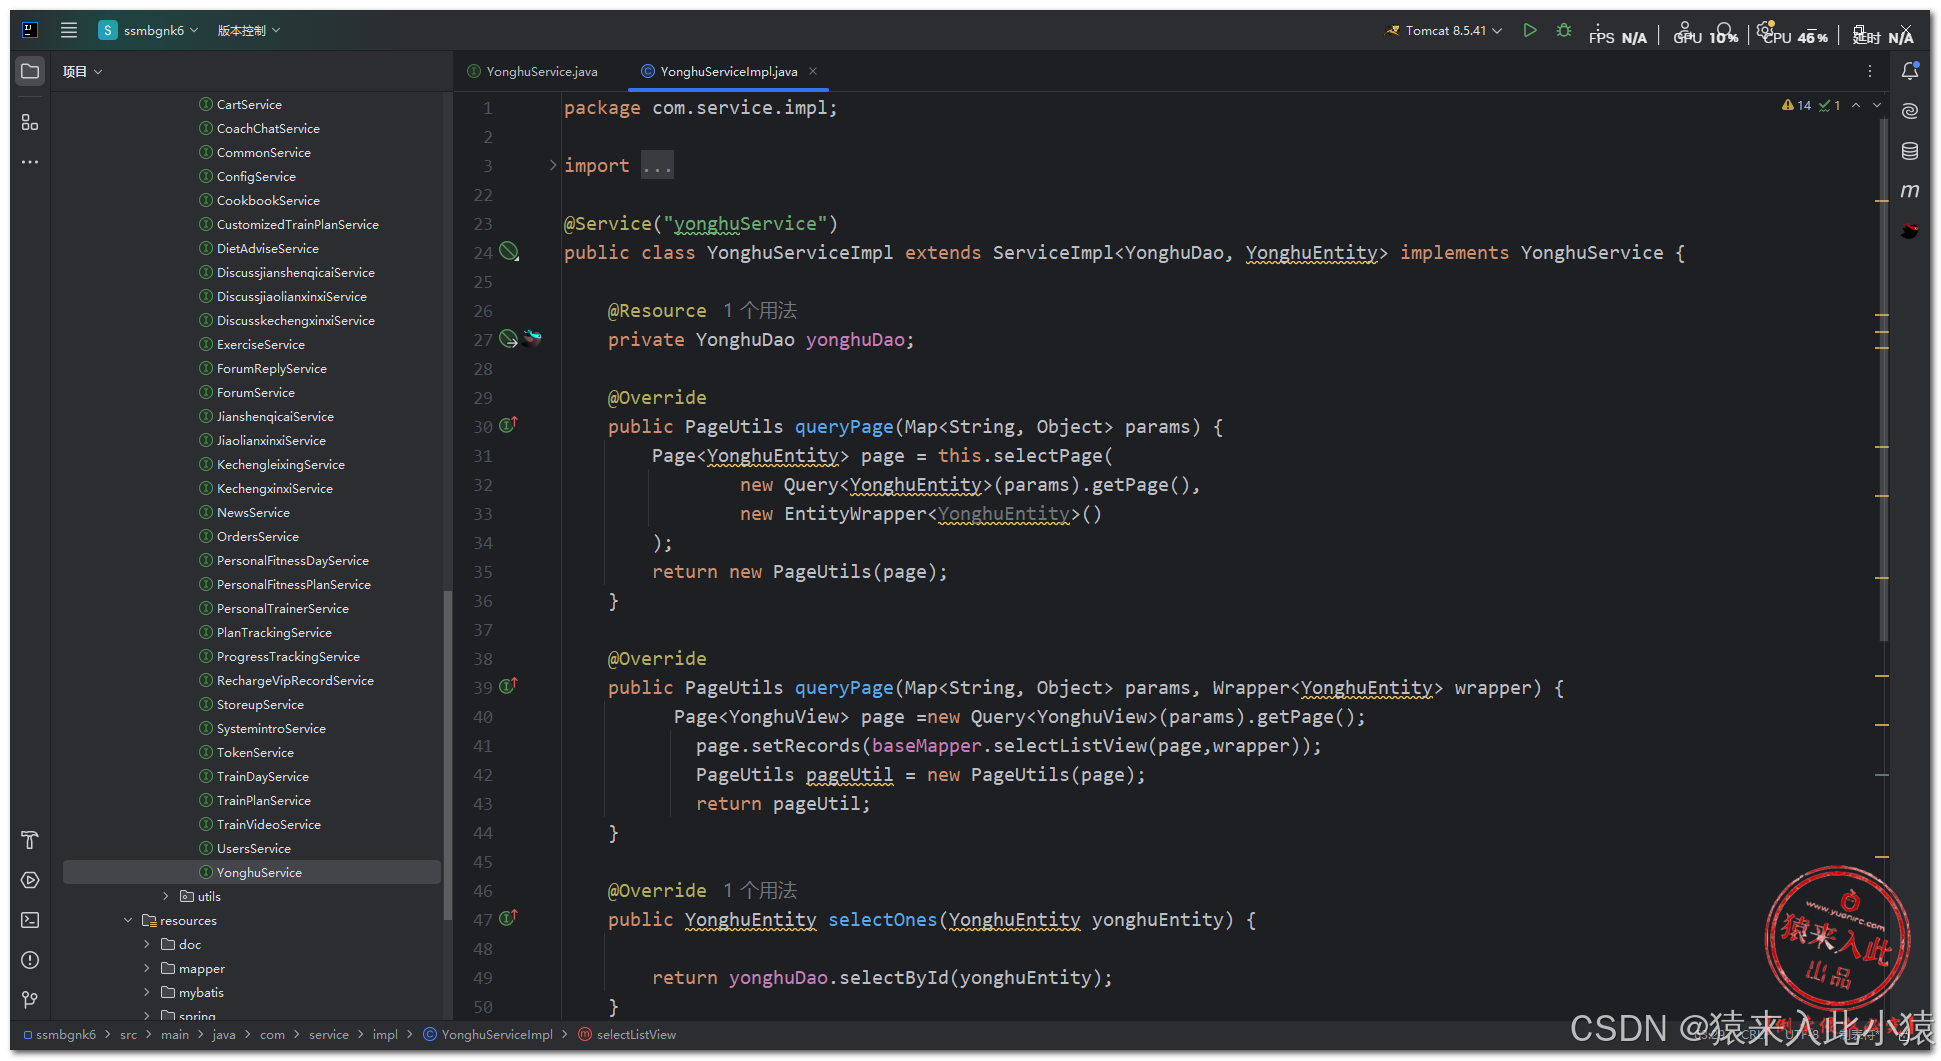Open the ssmbgnk6 project dropdown
The width and height of the screenshot is (1941, 1061).
(148, 30)
